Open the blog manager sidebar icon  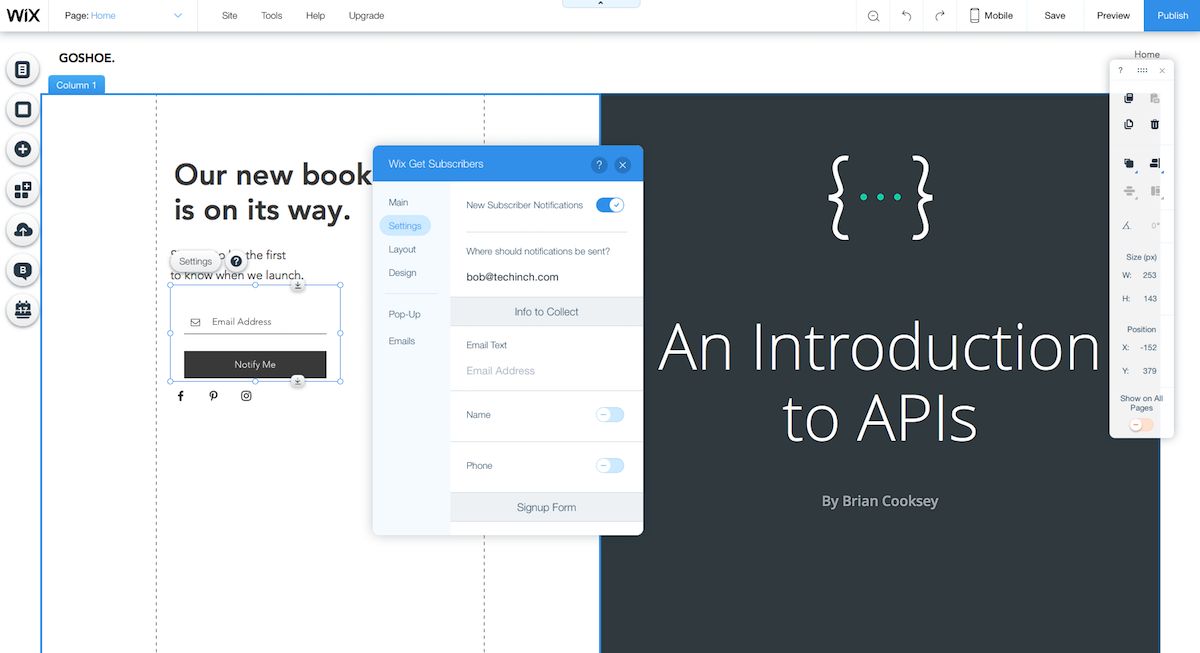[x=23, y=270]
